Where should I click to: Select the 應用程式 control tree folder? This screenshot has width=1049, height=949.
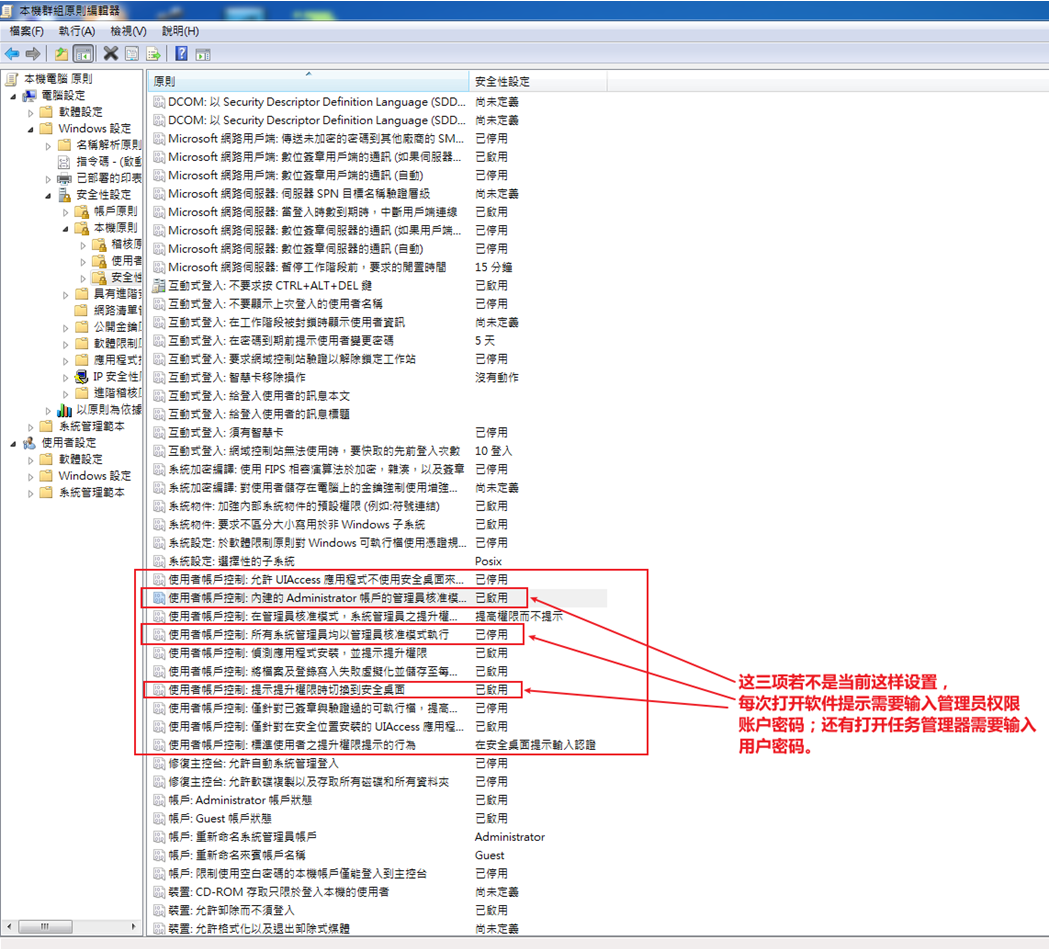[x=108, y=360]
